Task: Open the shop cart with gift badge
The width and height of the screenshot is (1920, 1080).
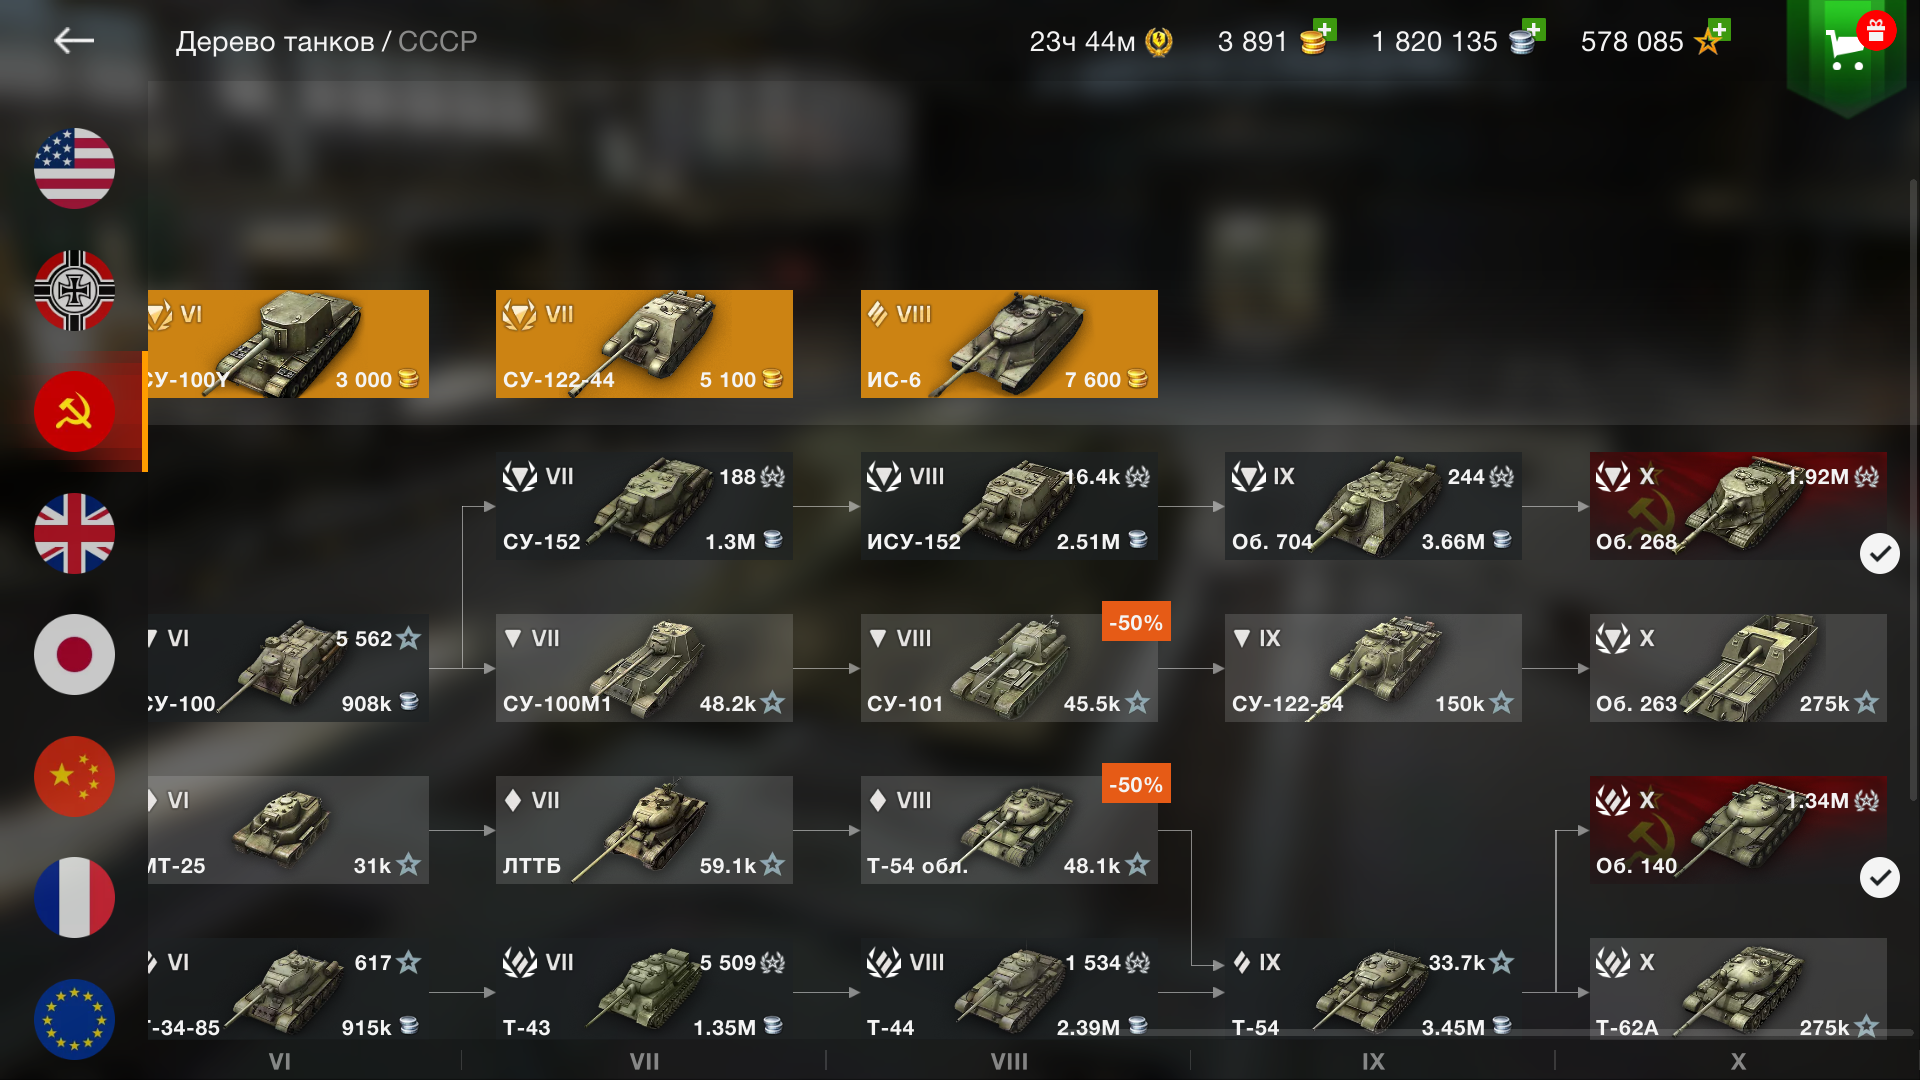Action: [x=1847, y=50]
